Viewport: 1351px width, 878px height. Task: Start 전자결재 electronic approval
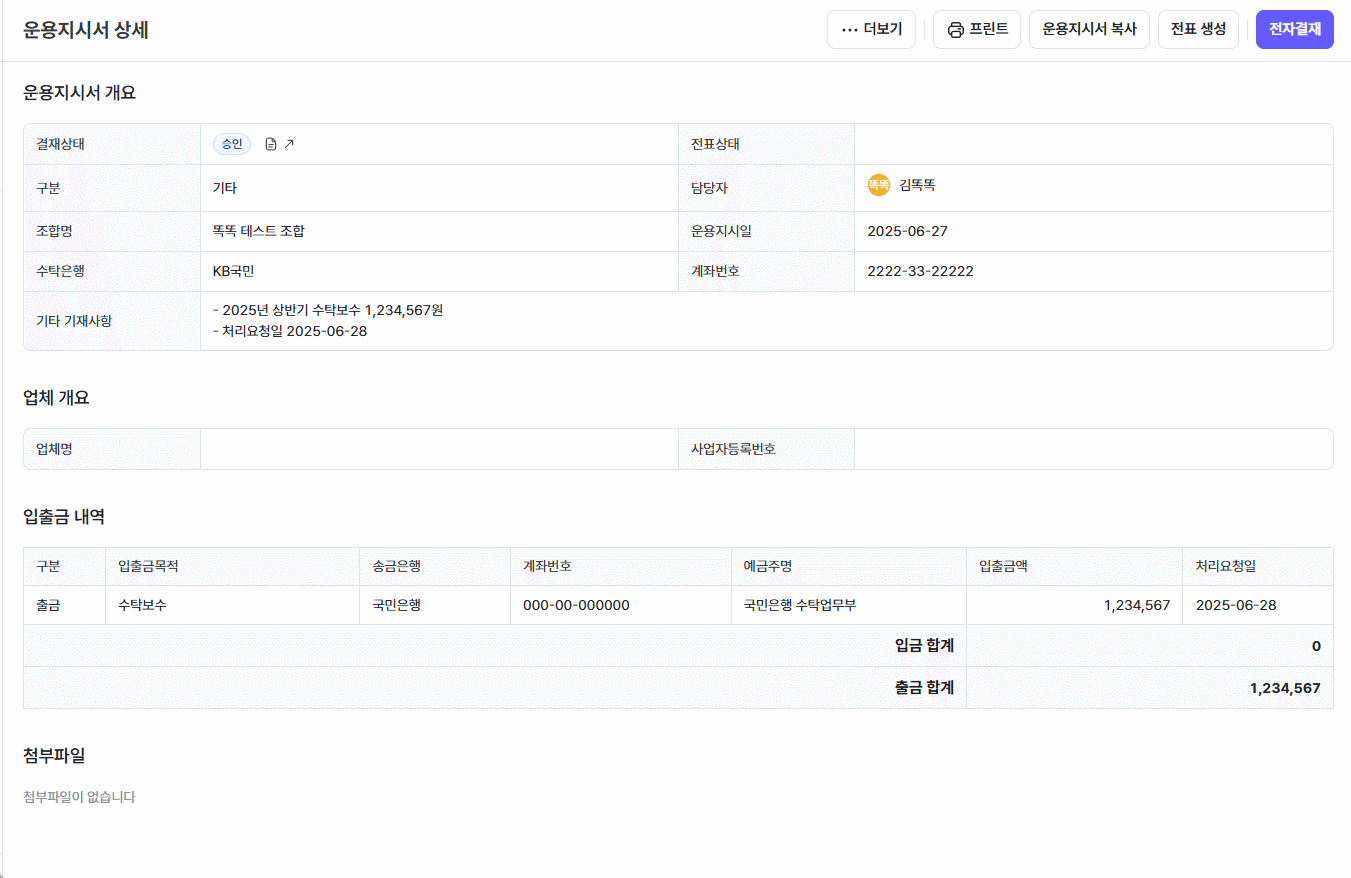[x=1294, y=30]
